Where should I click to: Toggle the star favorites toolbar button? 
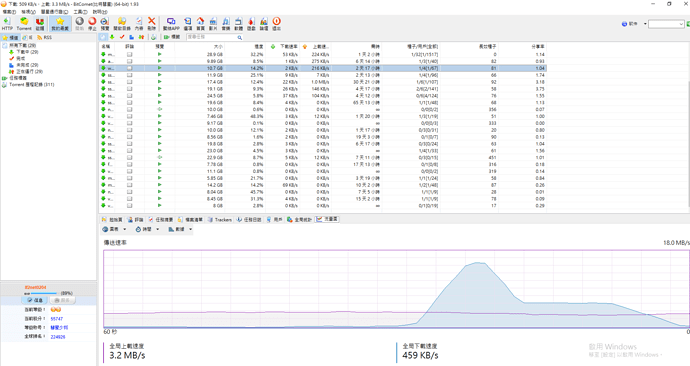[60, 23]
